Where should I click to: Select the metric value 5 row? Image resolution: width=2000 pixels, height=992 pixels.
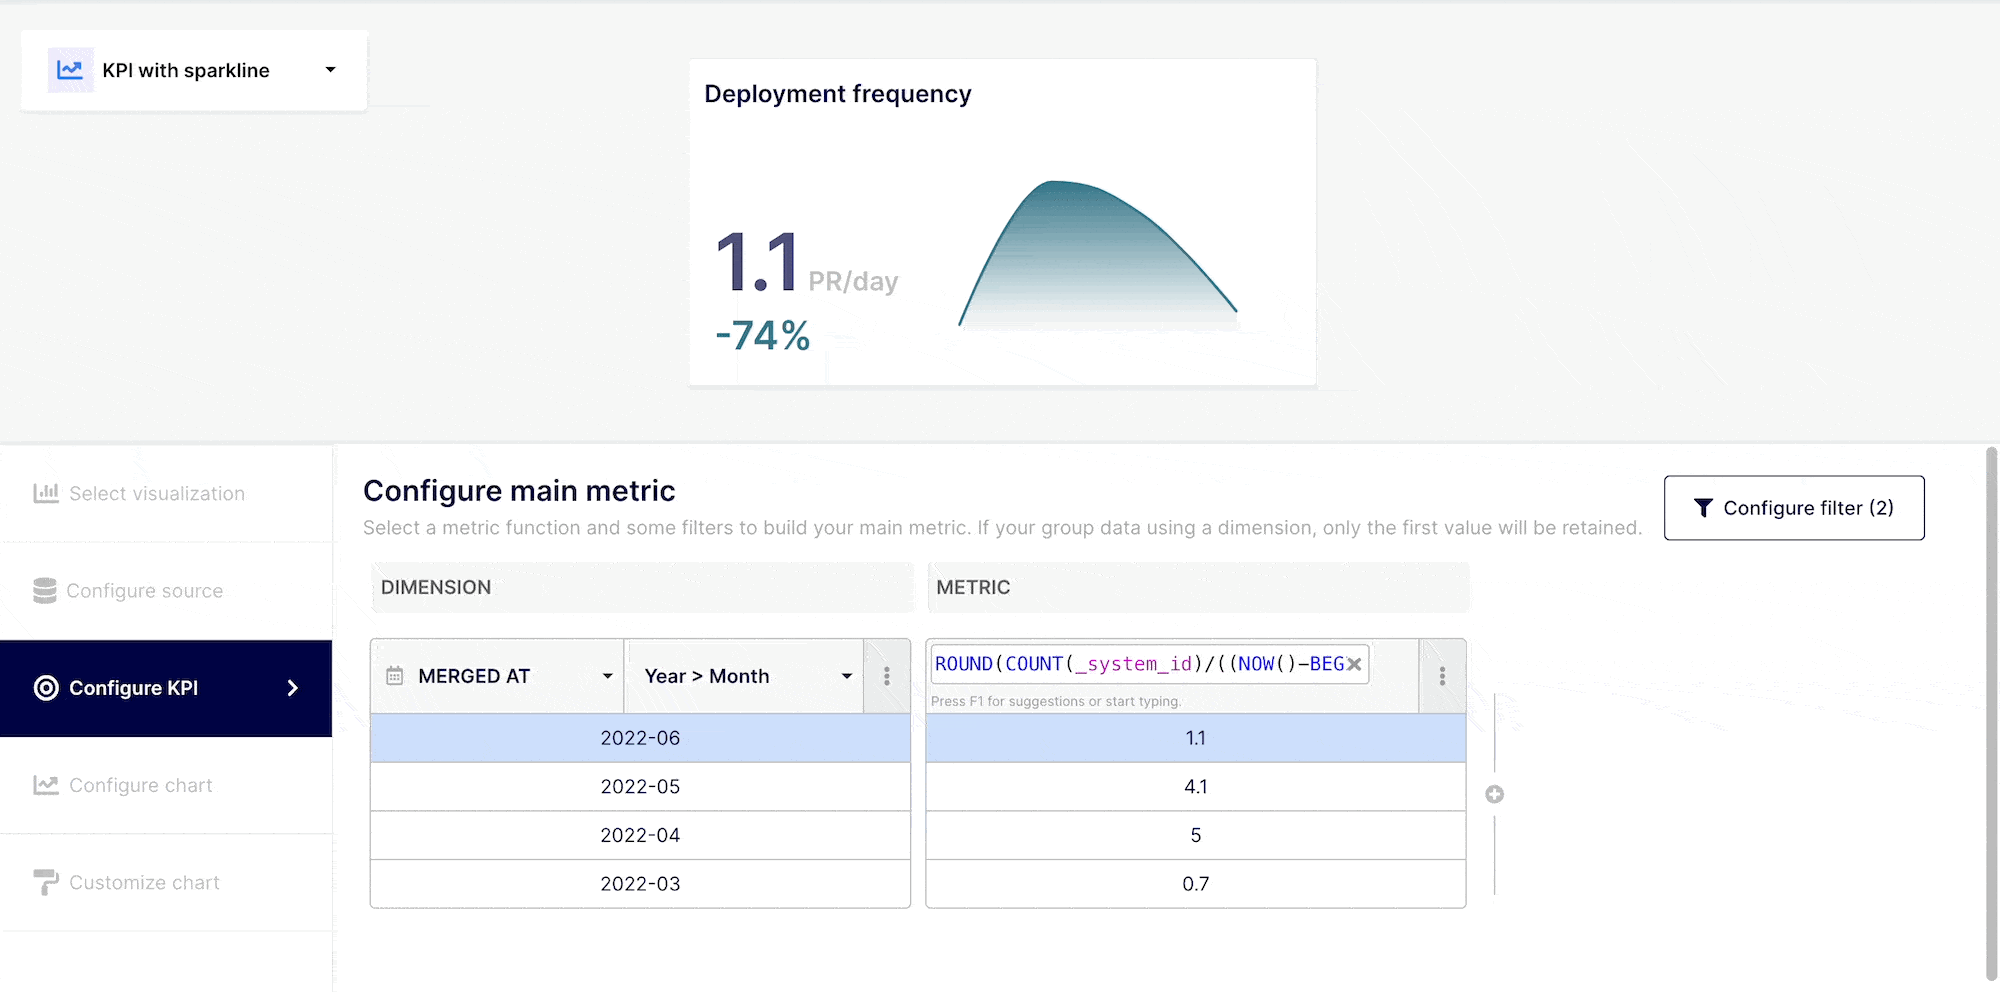pyautogui.click(x=1195, y=835)
